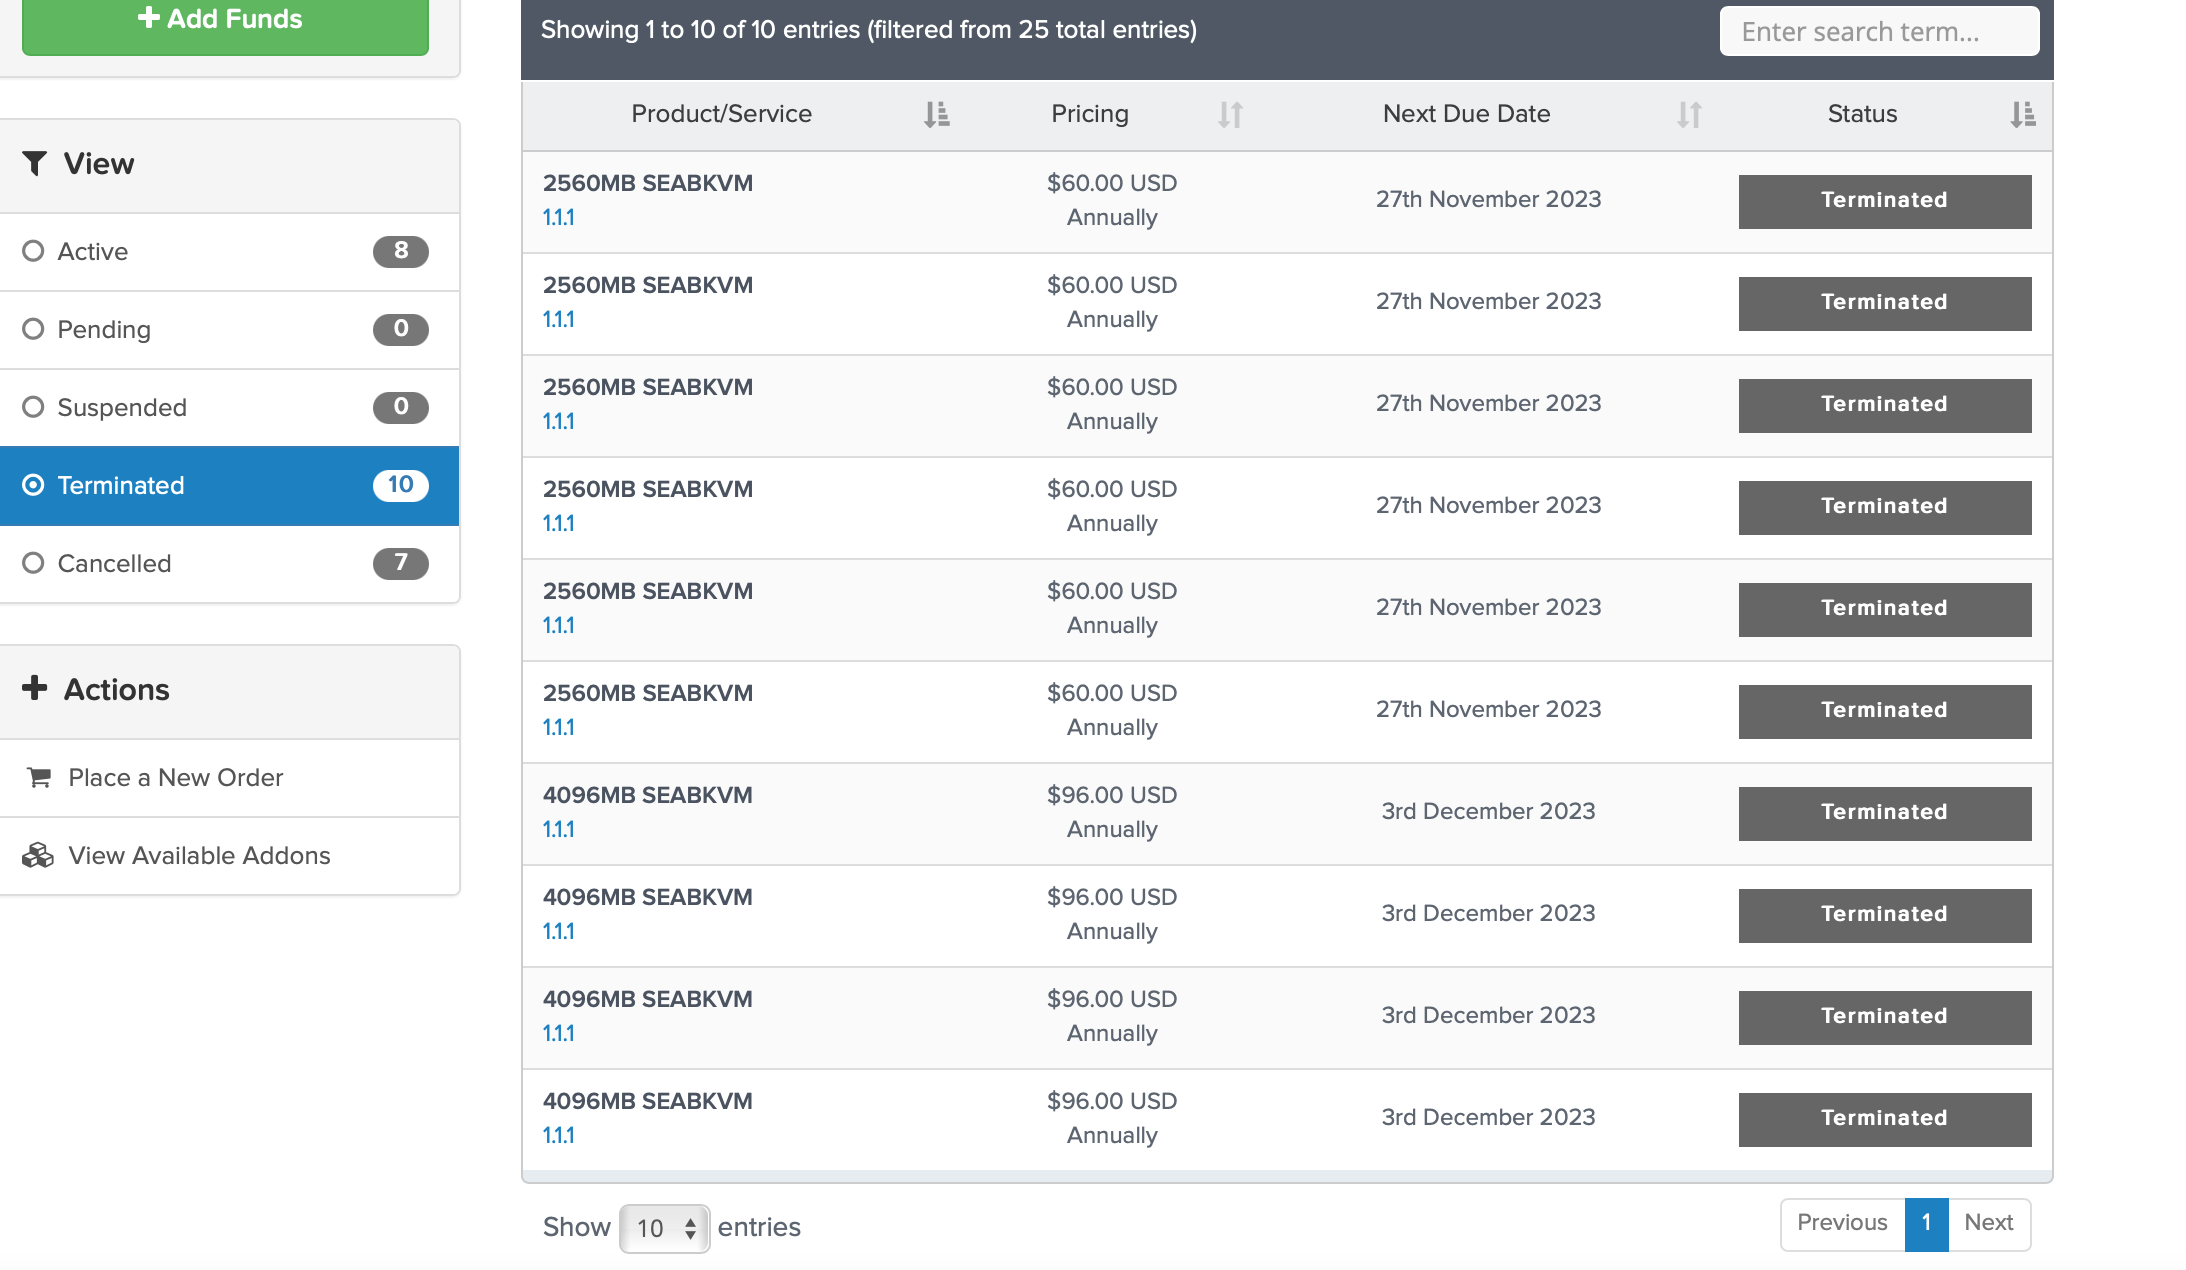This screenshot has width=2186, height=1270.
Task: Click the shopping cart icon for new order
Action: (x=39, y=778)
